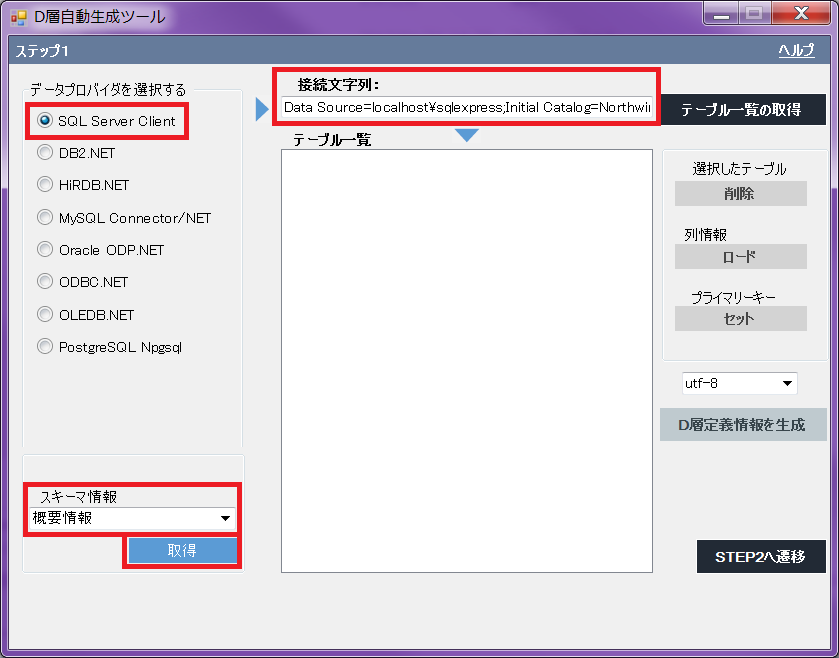Image resolution: width=839 pixels, height=658 pixels.
Task: Click the 接続文字列 text field
Action: (466, 107)
